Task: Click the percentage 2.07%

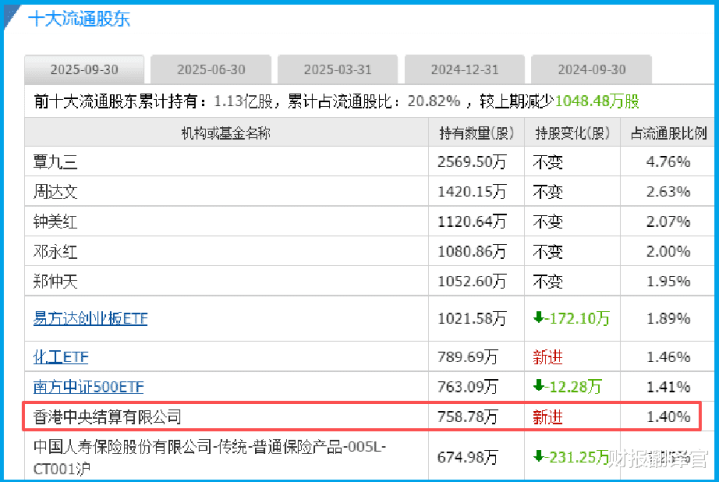Action: coord(668,222)
